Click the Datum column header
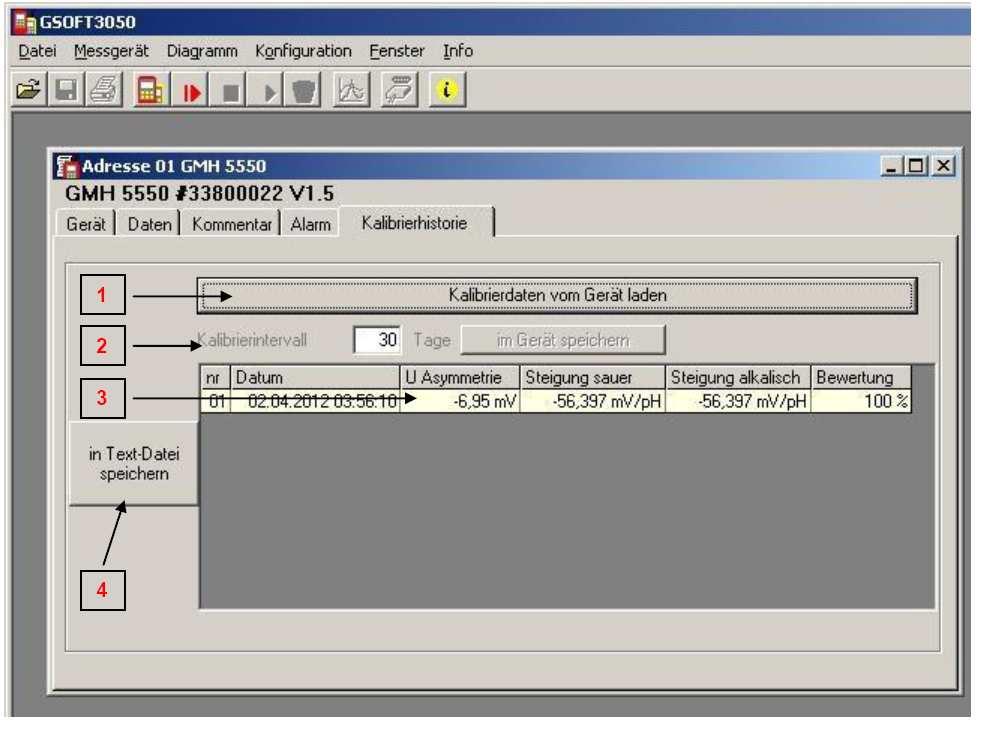The image size is (982, 730). pyautogui.click(x=315, y=378)
